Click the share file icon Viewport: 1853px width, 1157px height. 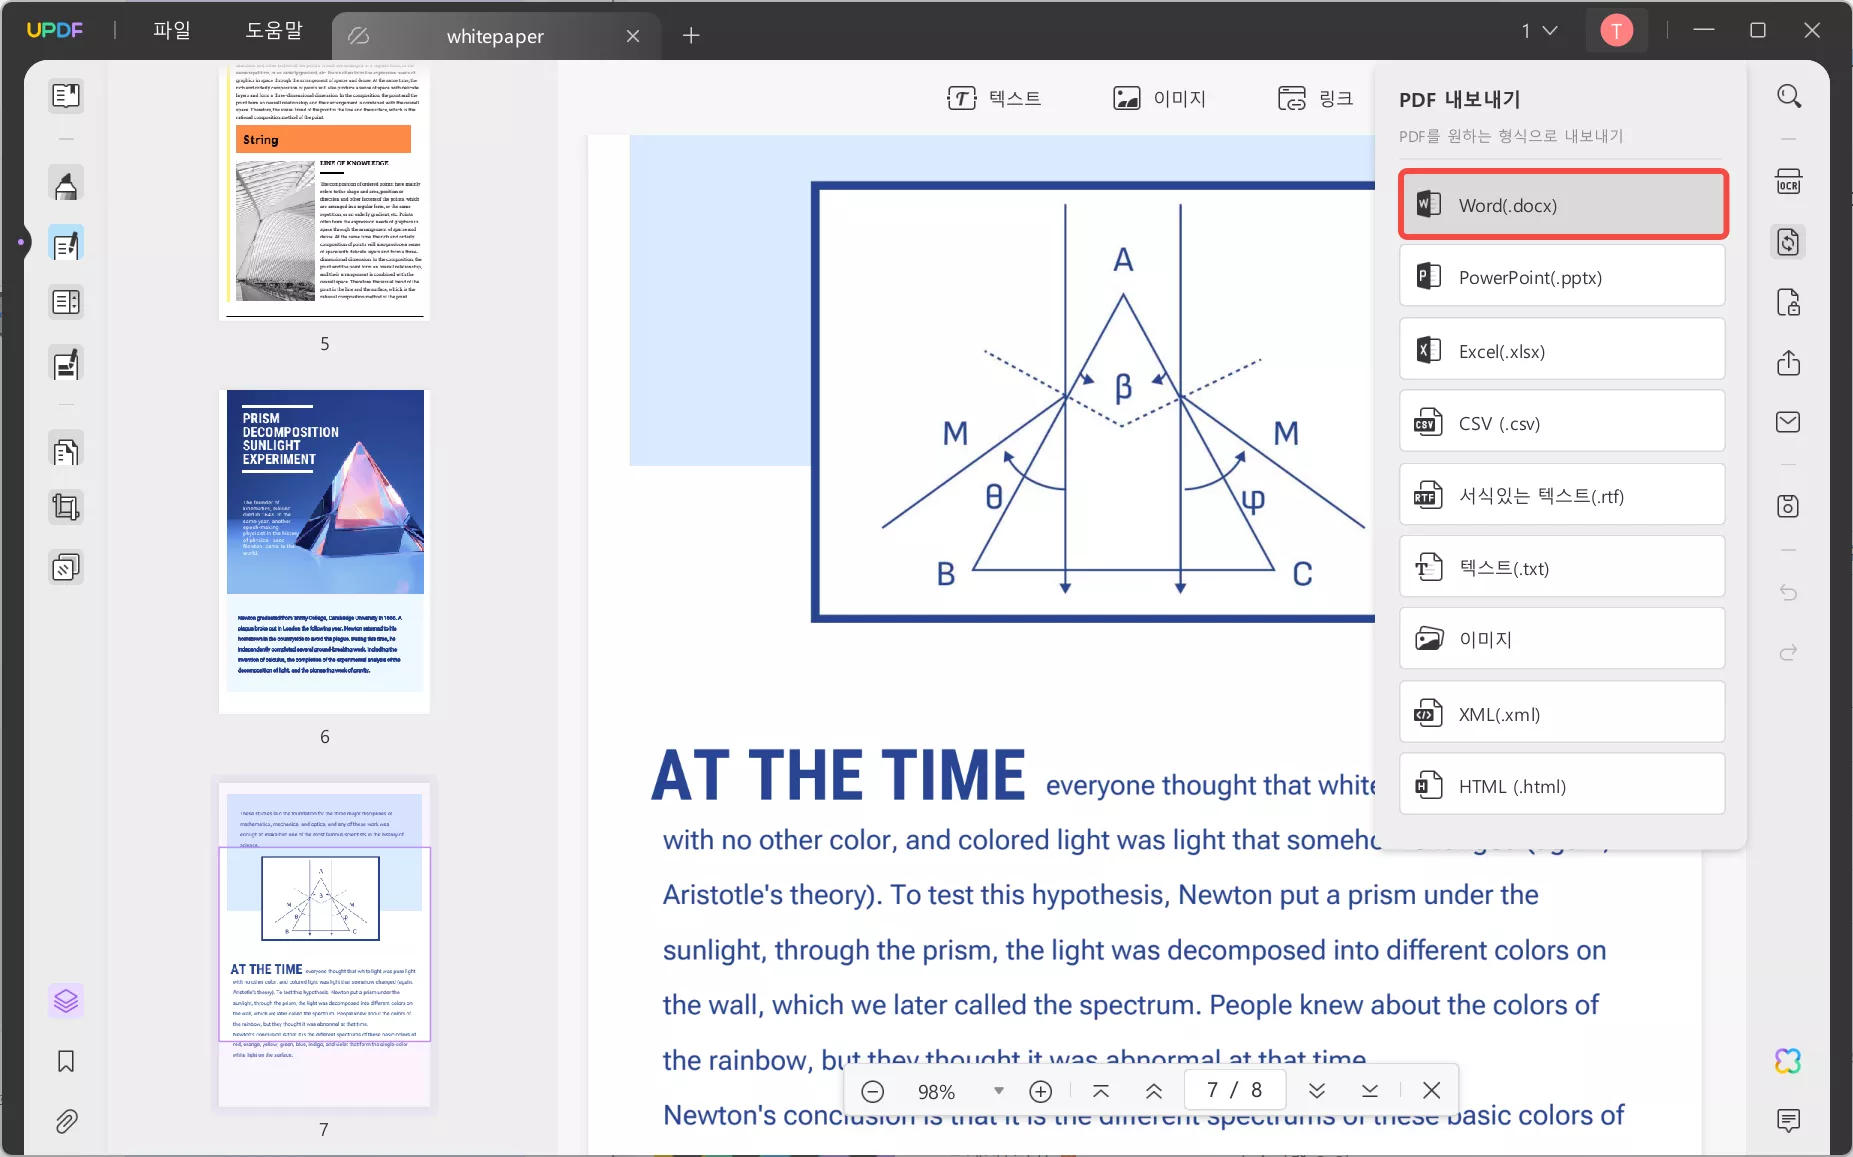[x=1788, y=362]
